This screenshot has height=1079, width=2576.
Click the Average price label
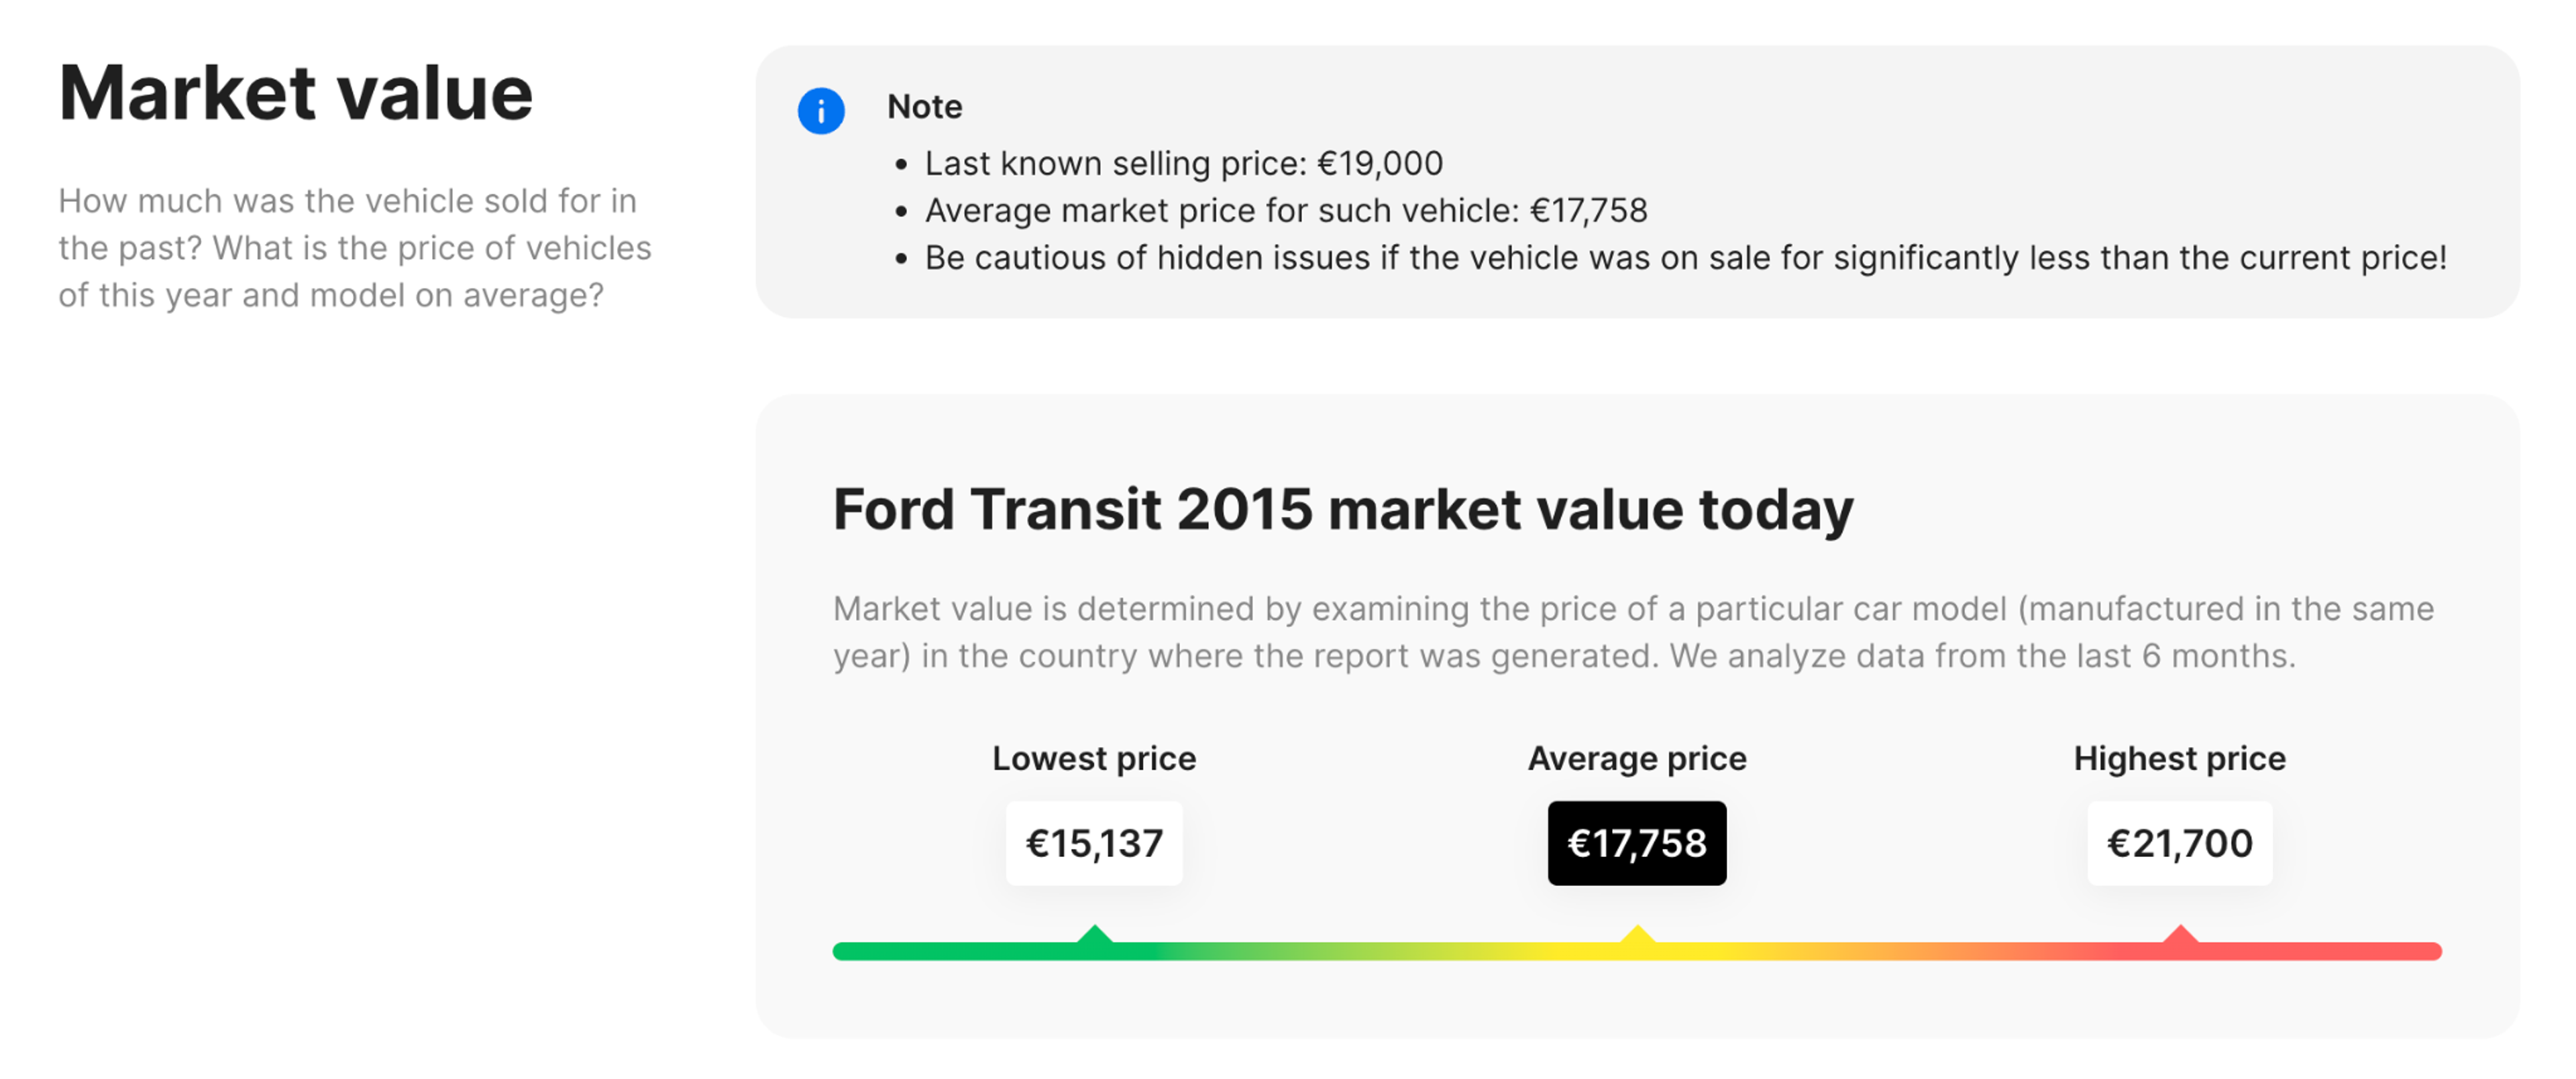tap(1637, 758)
